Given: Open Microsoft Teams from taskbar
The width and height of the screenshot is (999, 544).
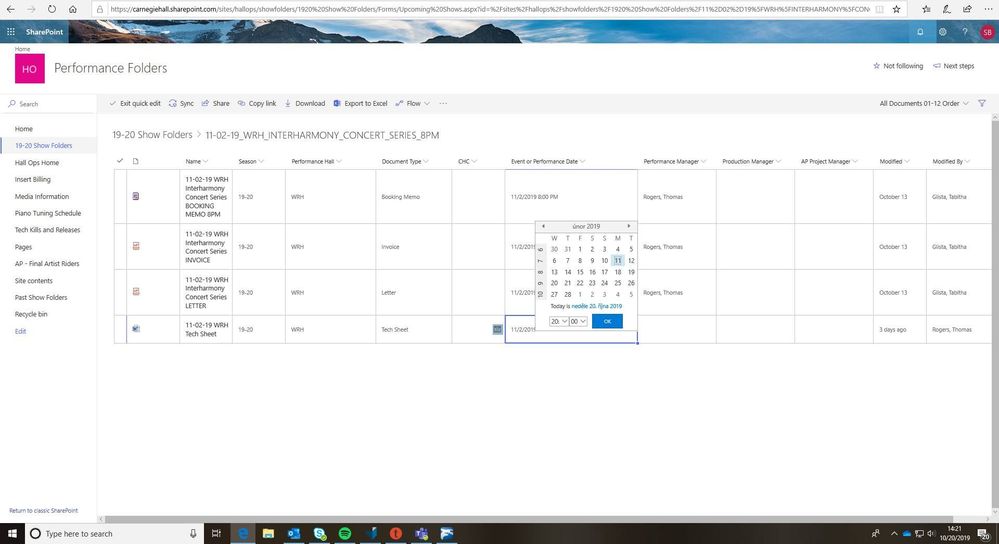Looking at the screenshot, I should [421, 533].
